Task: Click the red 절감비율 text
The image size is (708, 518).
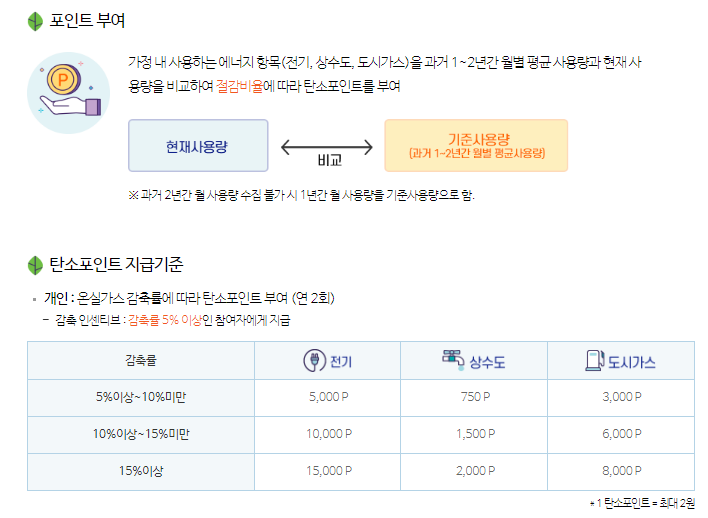Action: pyautogui.click(x=239, y=86)
